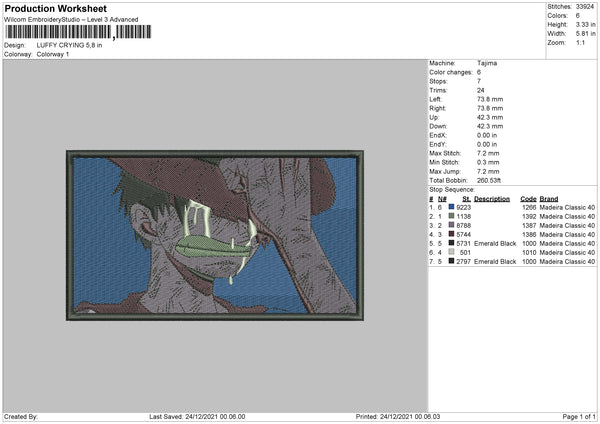Click stitch count 1138 in stop 2
This screenshot has width=600, height=424.
click(463, 217)
